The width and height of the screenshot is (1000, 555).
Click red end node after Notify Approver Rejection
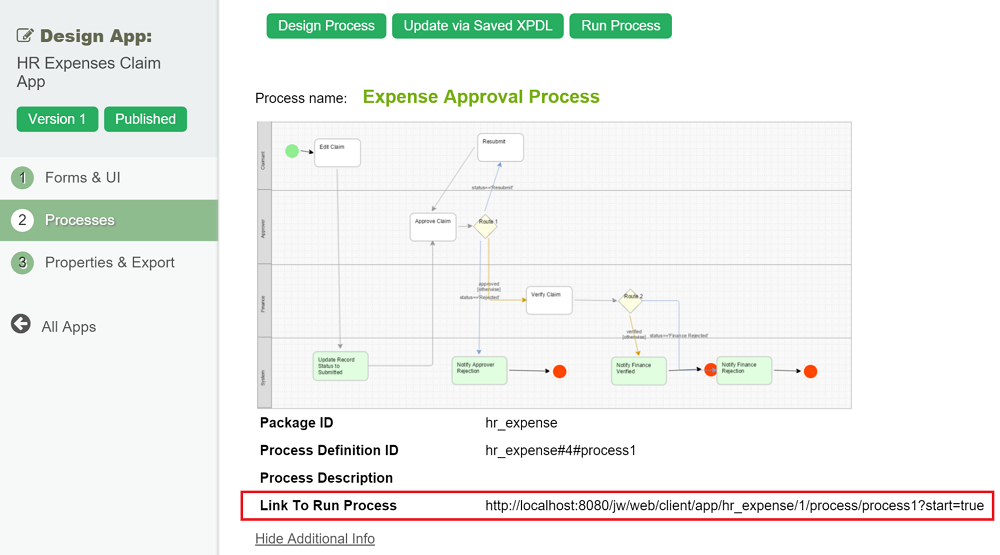(560, 371)
